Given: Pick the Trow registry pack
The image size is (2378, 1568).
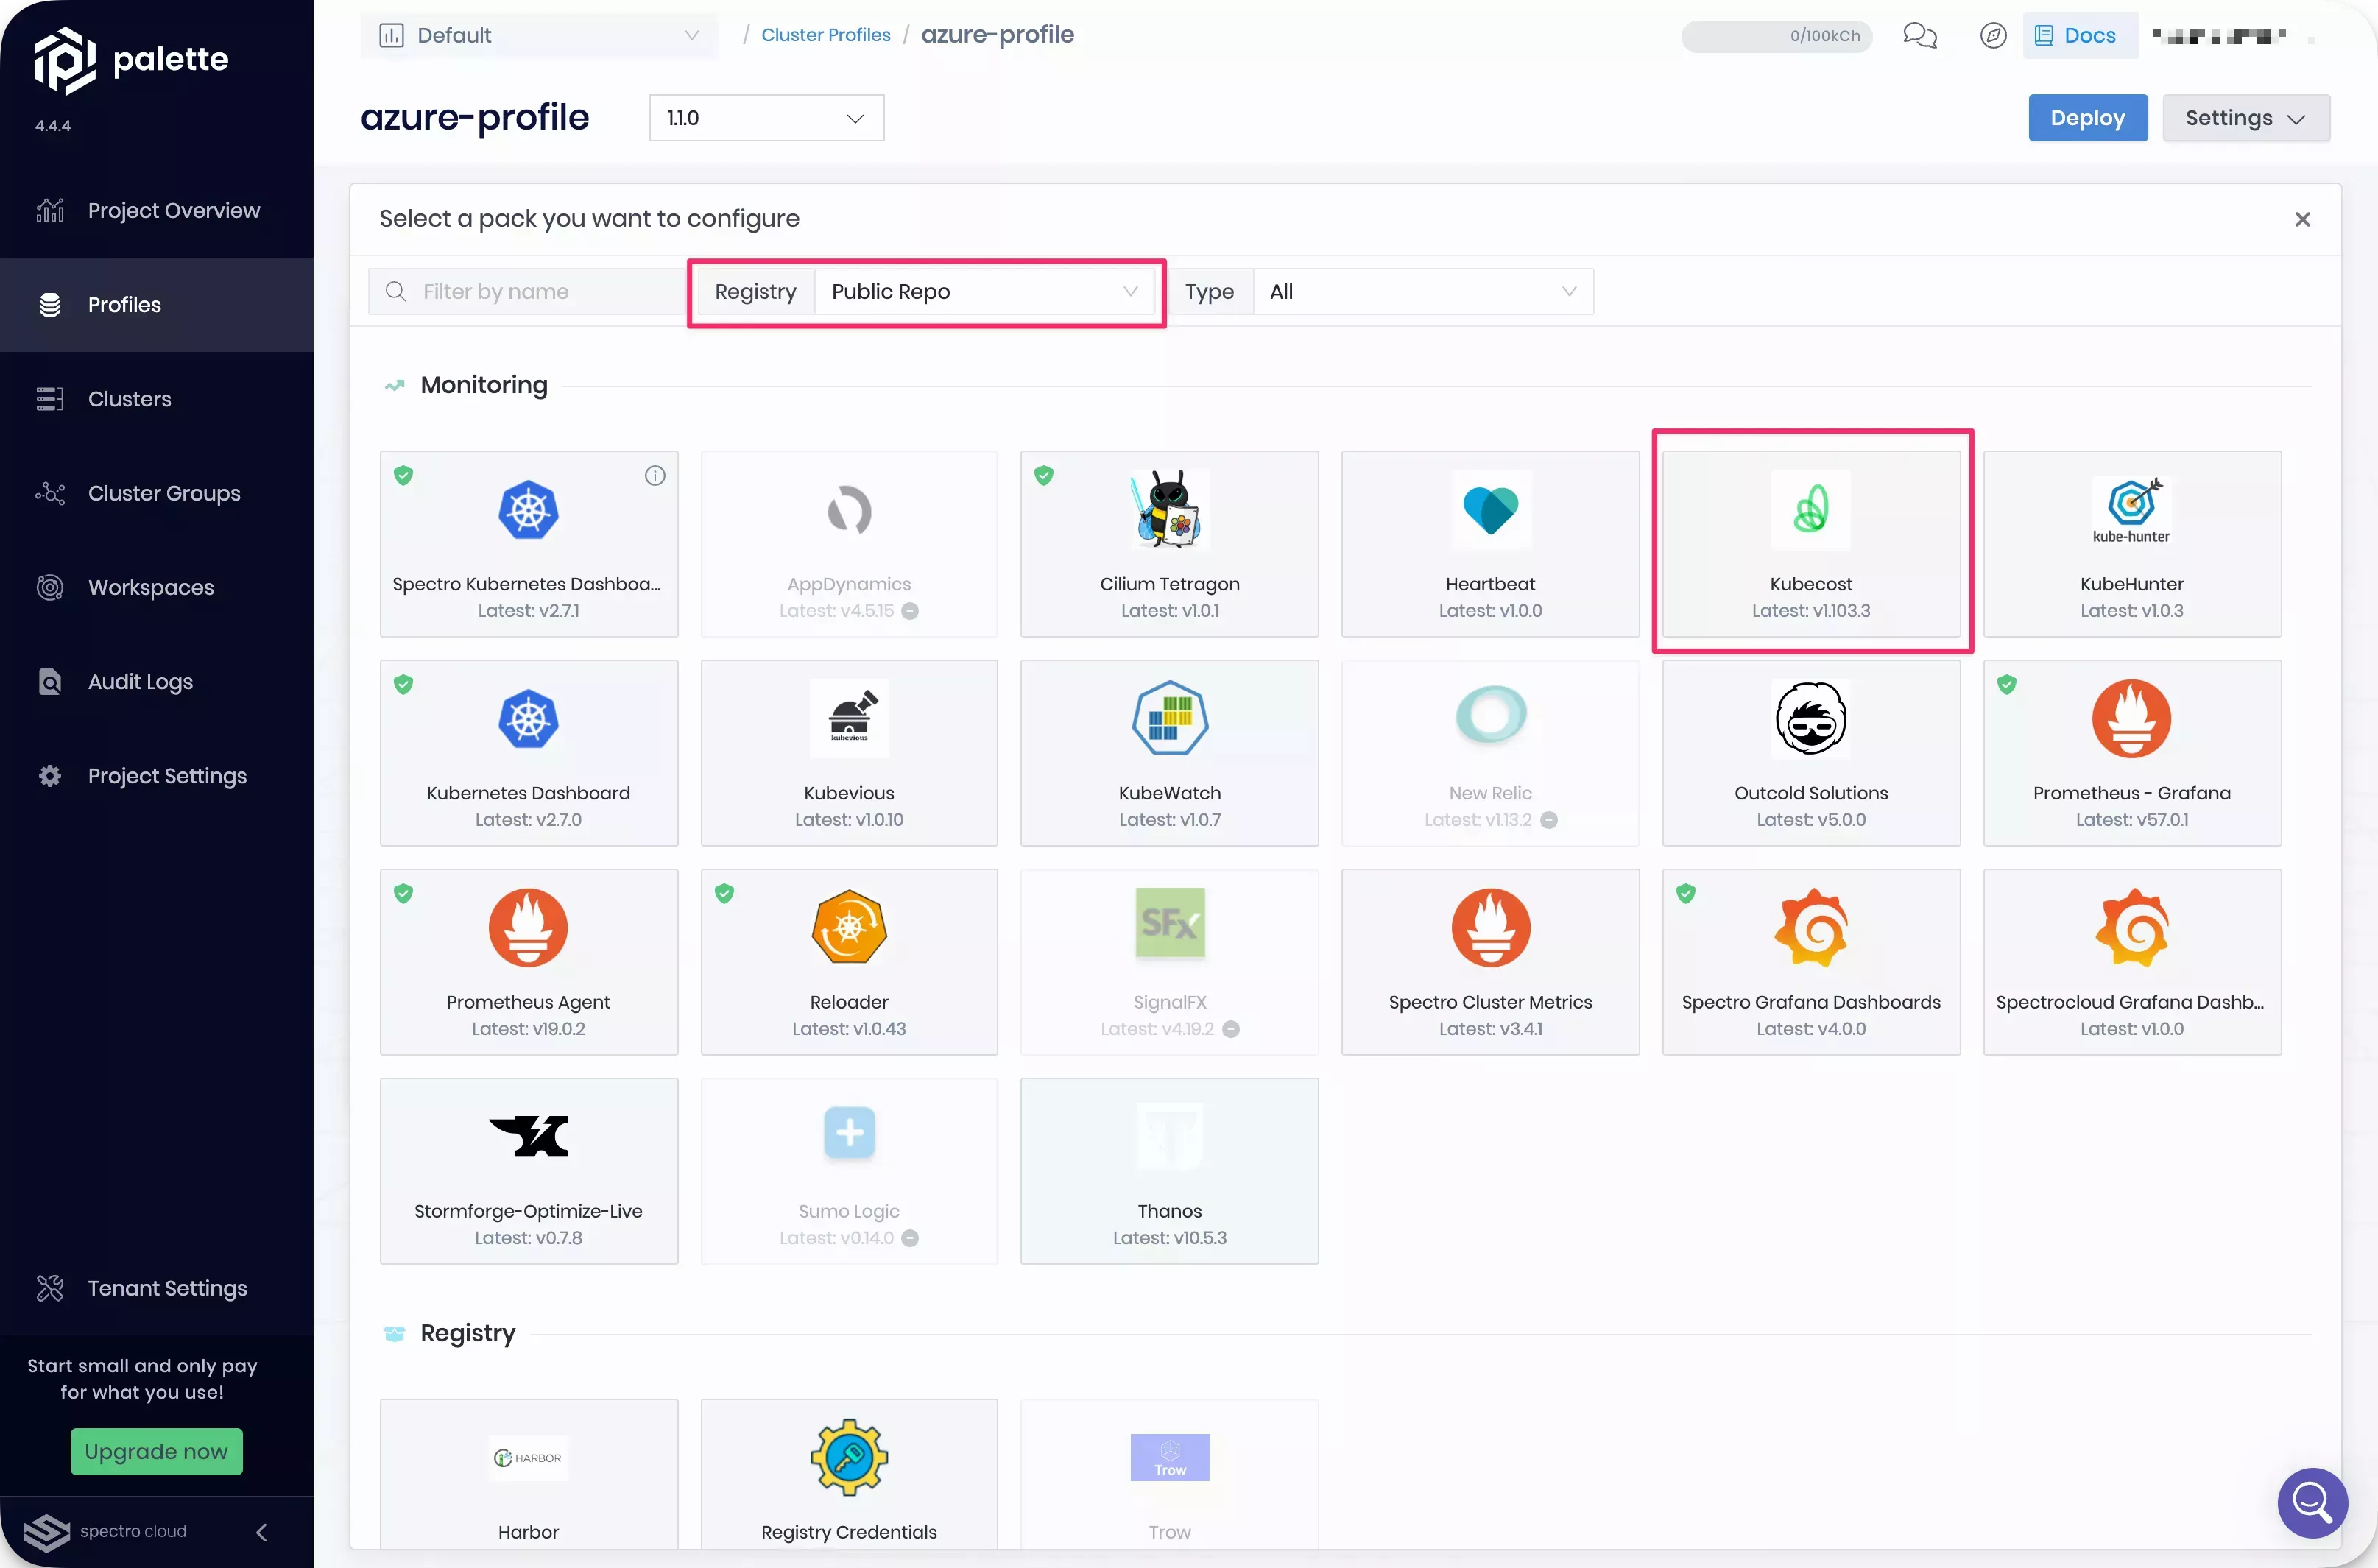Looking at the screenshot, I should pyautogui.click(x=1169, y=1474).
